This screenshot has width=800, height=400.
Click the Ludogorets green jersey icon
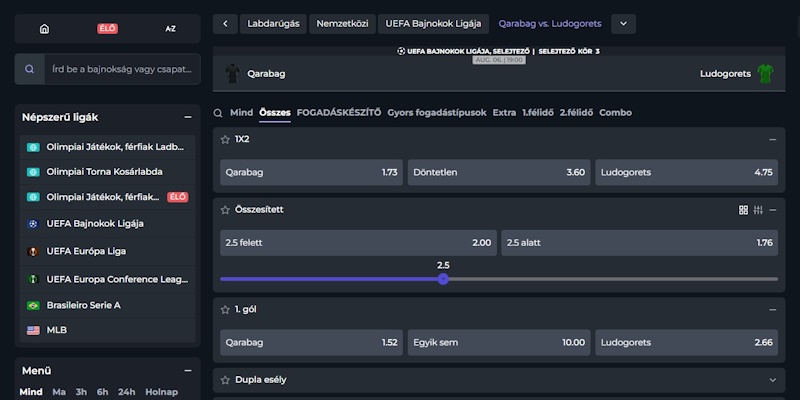click(765, 73)
